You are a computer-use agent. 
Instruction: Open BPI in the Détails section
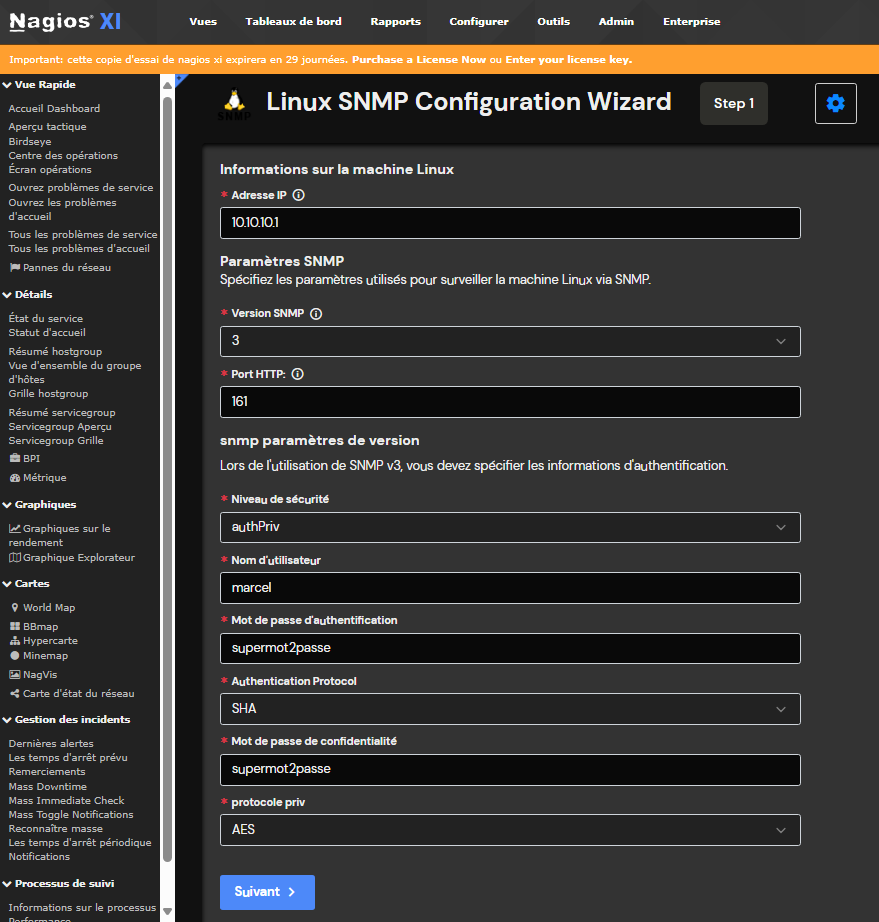(31, 458)
